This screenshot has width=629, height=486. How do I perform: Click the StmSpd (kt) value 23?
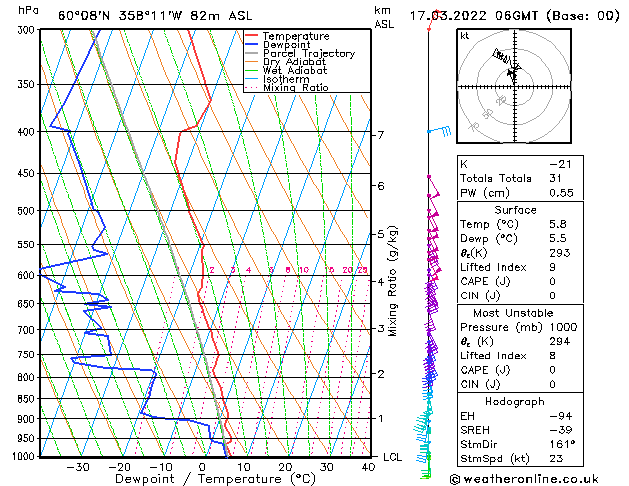tap(556, 459)
